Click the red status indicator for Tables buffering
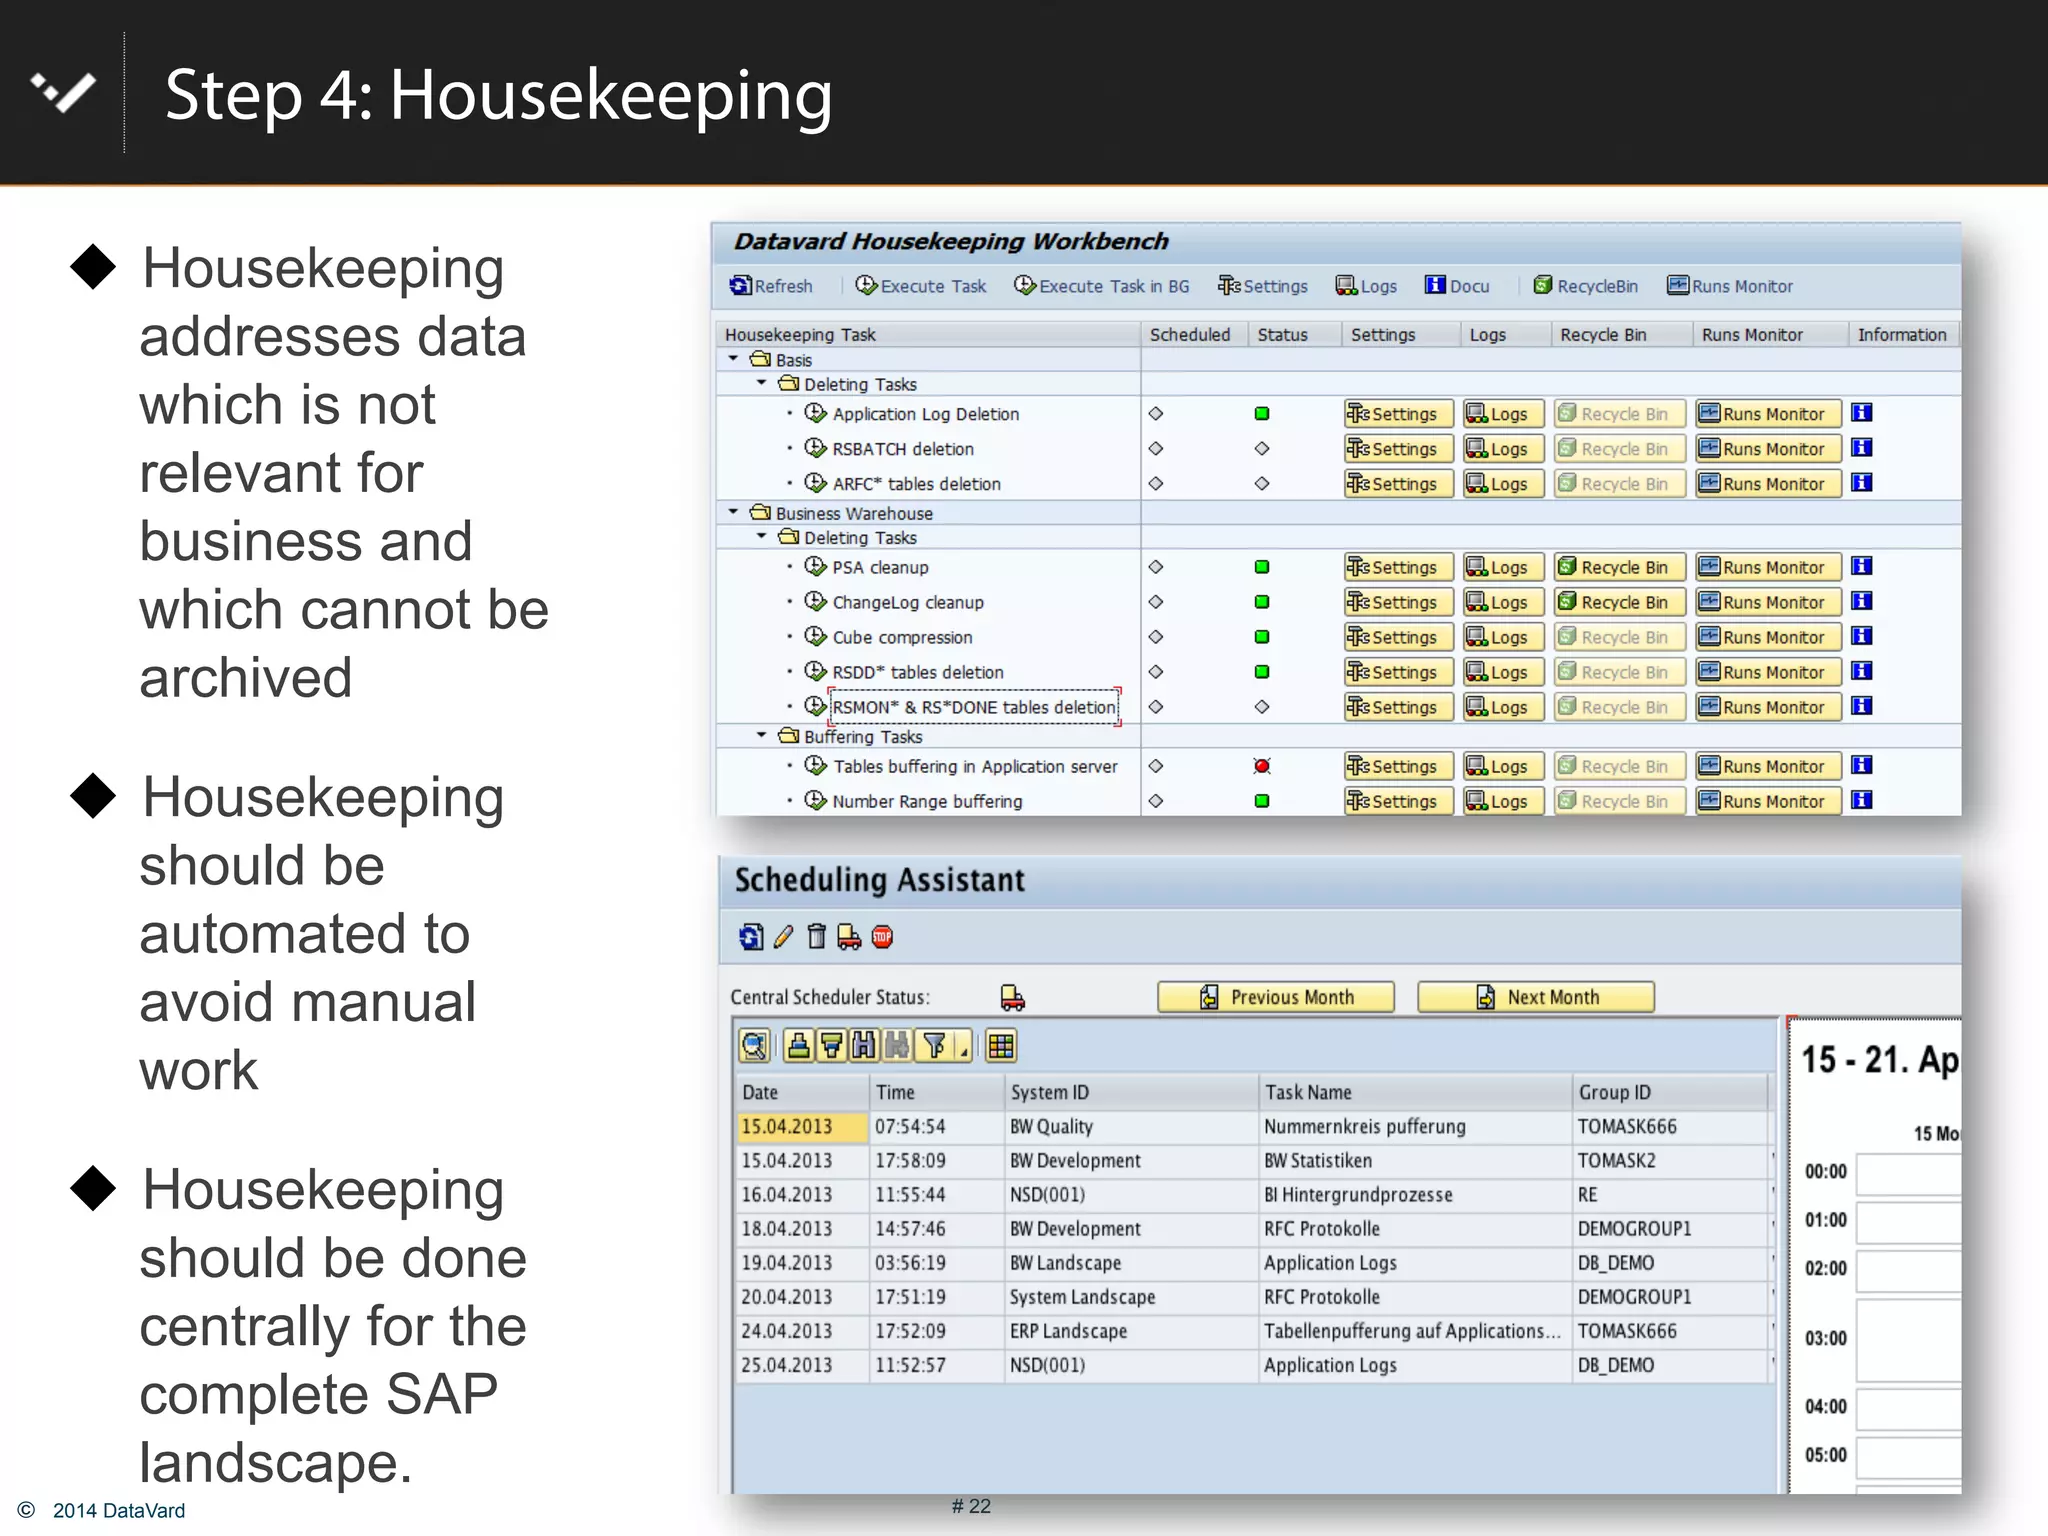 tap(1262, 766)
